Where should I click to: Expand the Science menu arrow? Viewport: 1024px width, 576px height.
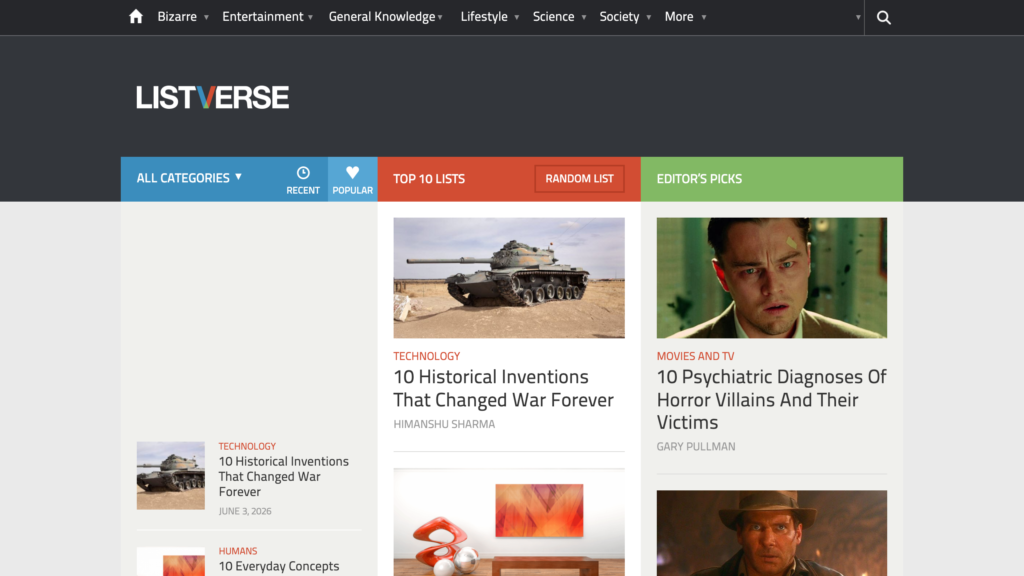(584, 18)
